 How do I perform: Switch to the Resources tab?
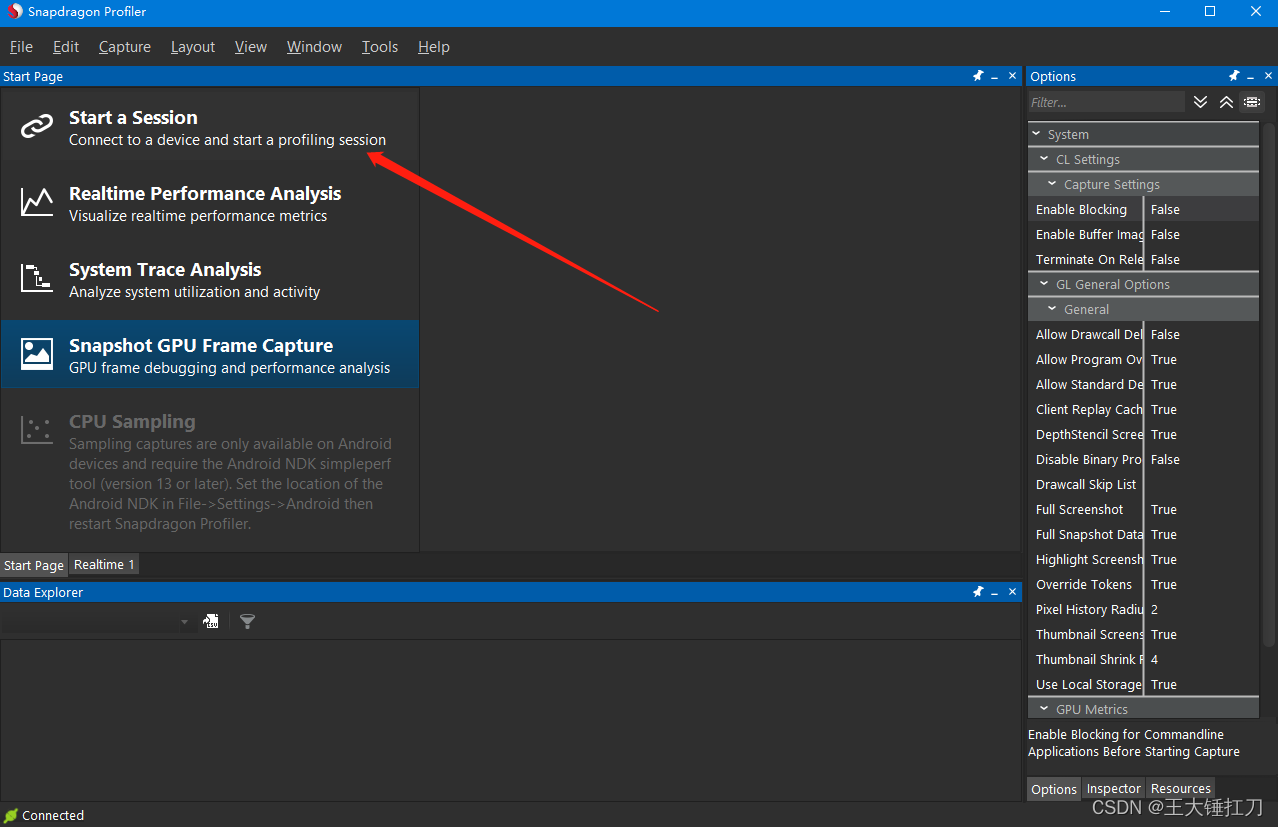click(x=1181, y=789)
